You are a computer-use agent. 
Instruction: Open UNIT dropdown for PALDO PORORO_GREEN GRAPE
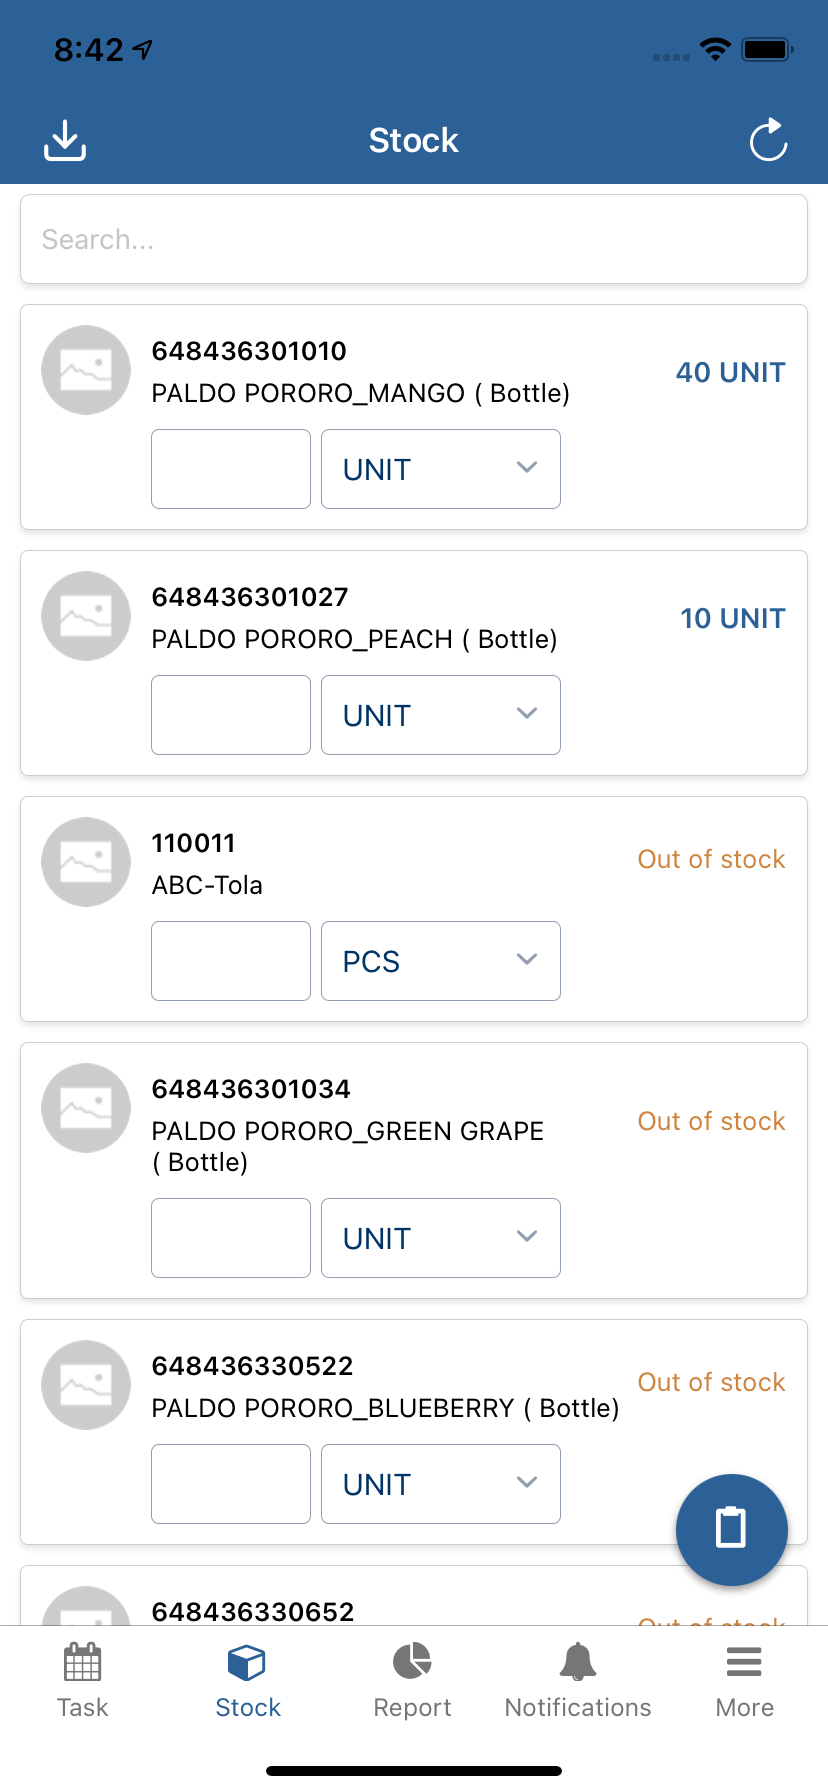[440, 1238]
